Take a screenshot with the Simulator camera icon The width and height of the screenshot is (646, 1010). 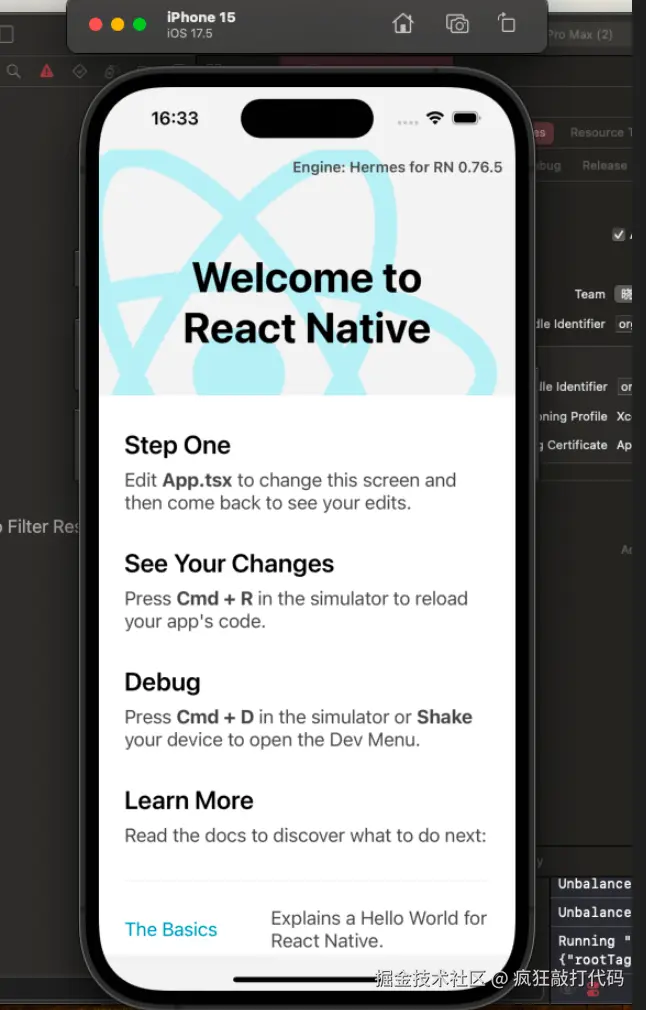[457, 24]
